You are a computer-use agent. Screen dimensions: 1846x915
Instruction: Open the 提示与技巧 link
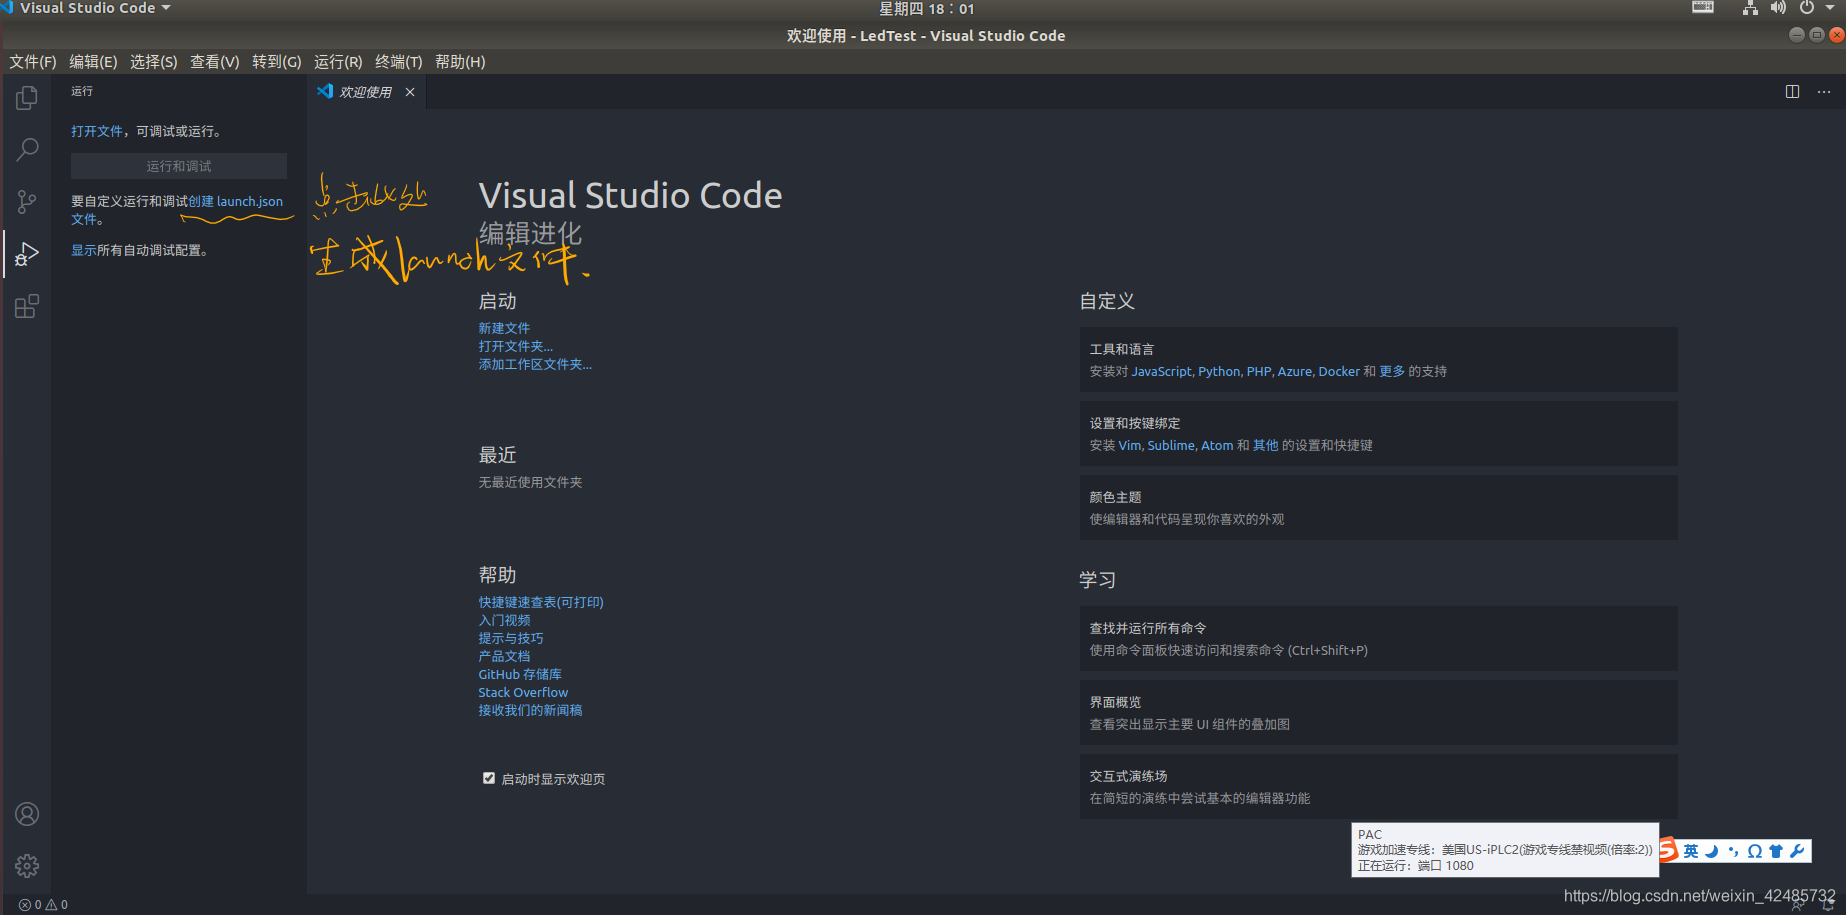pyautogui.click(x=511, y=638)
